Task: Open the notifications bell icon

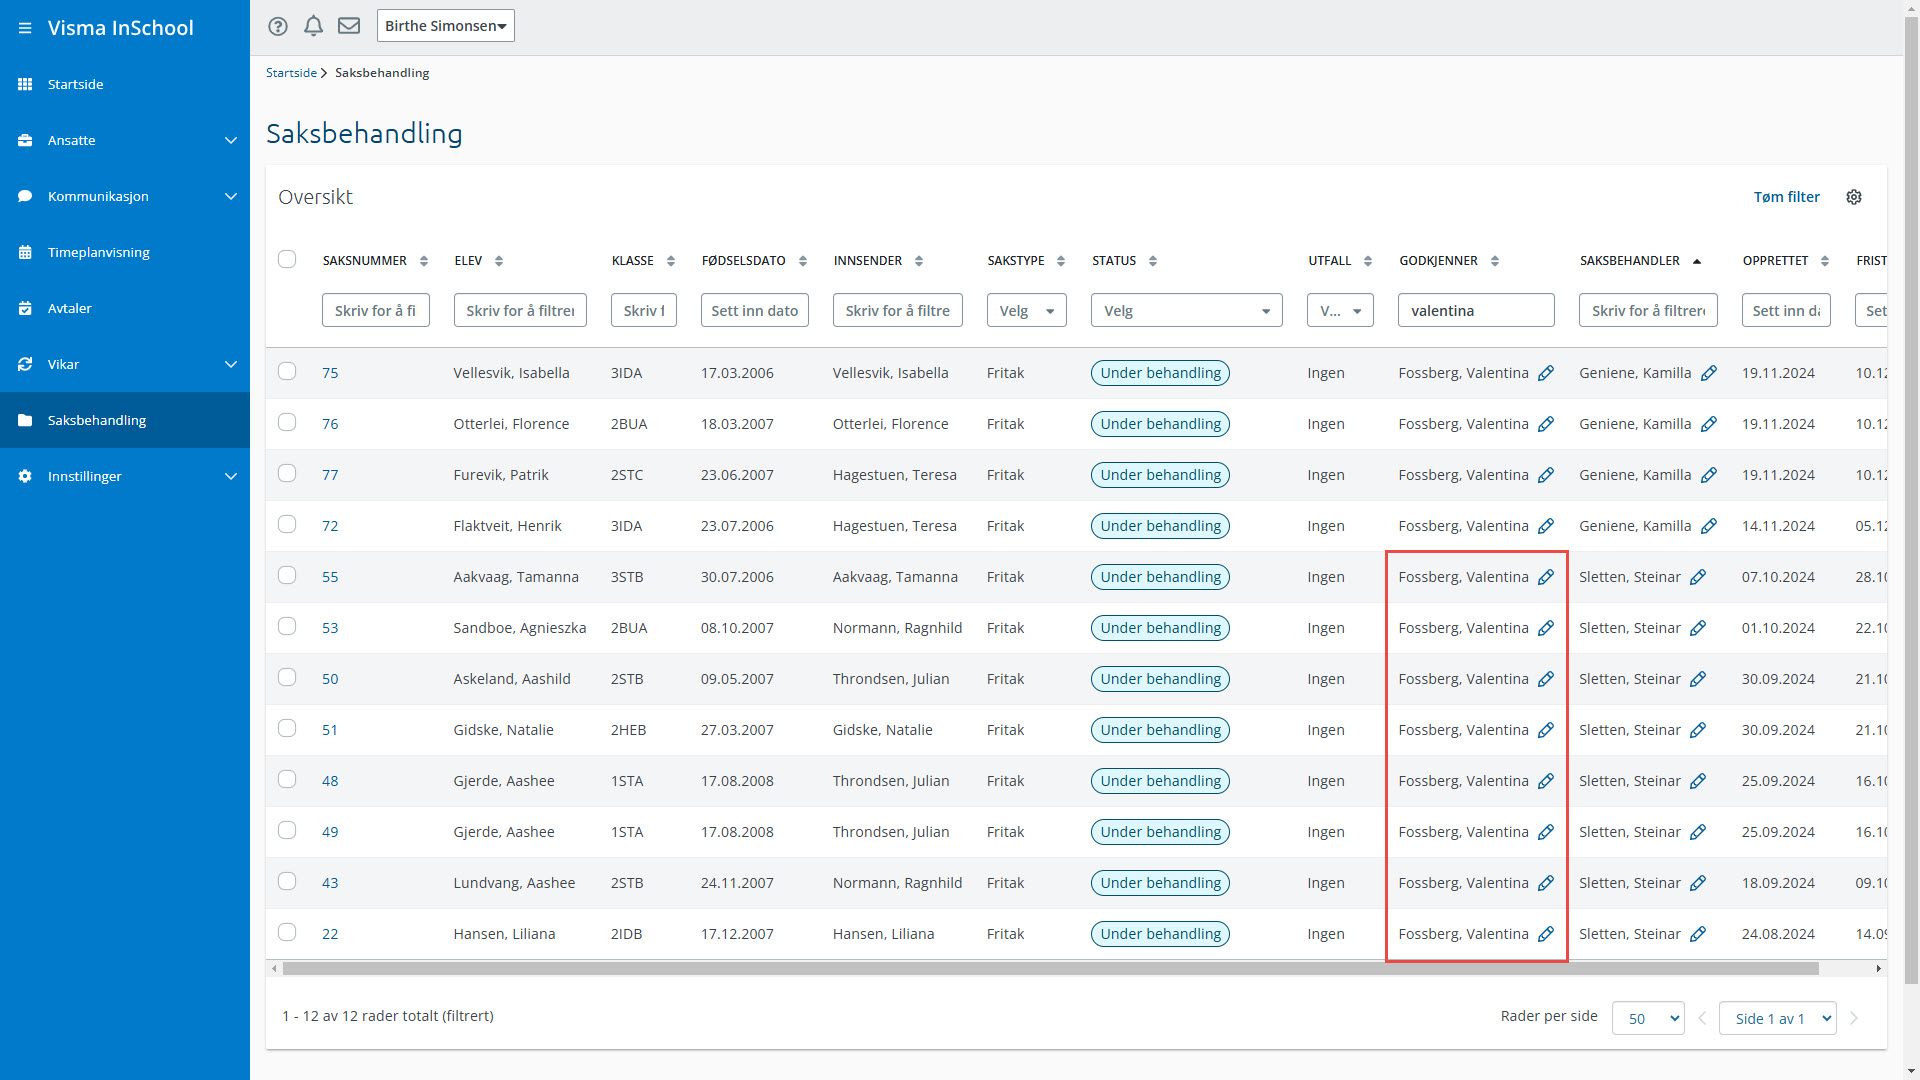Action: [313, 26]
